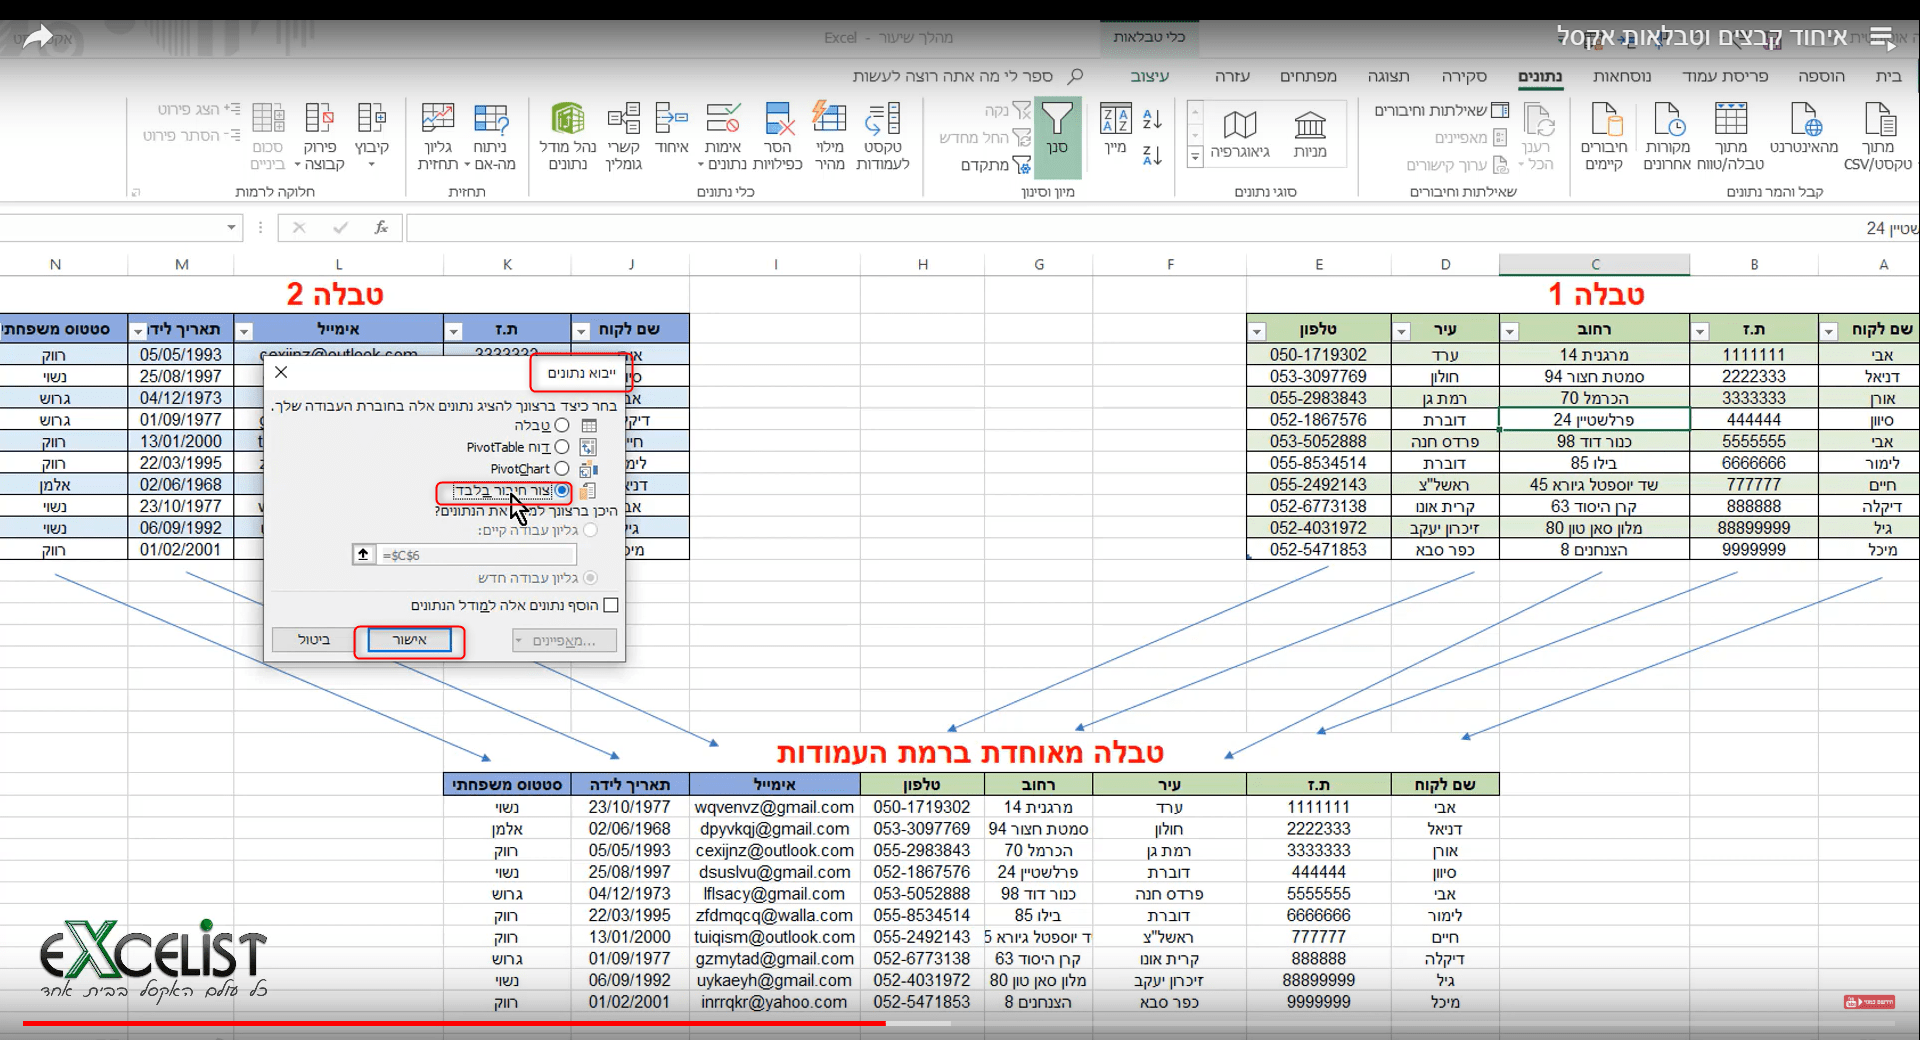Image resolution: width=1920 pixels, height=1040 pixels.
Task: Open Queries & Connections (שאילתות וחיבורים) pane
Action: (x=1441, y=110)
